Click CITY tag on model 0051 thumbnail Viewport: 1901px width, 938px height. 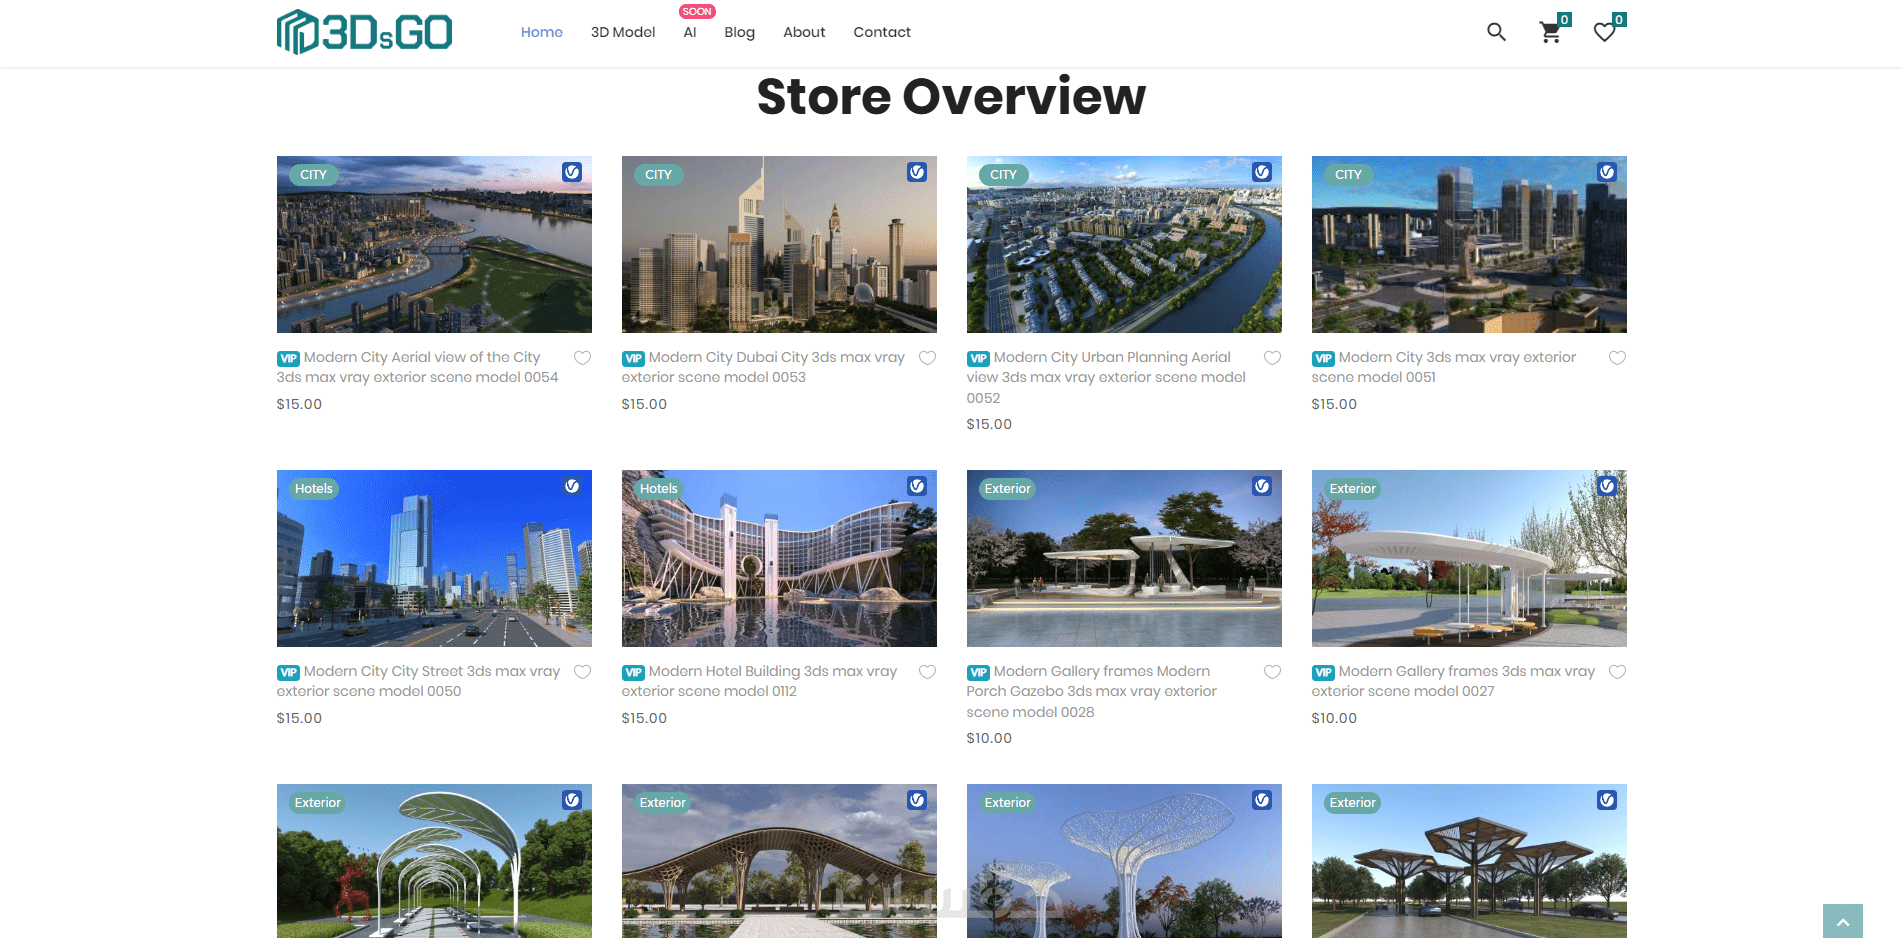point(1348,174)
